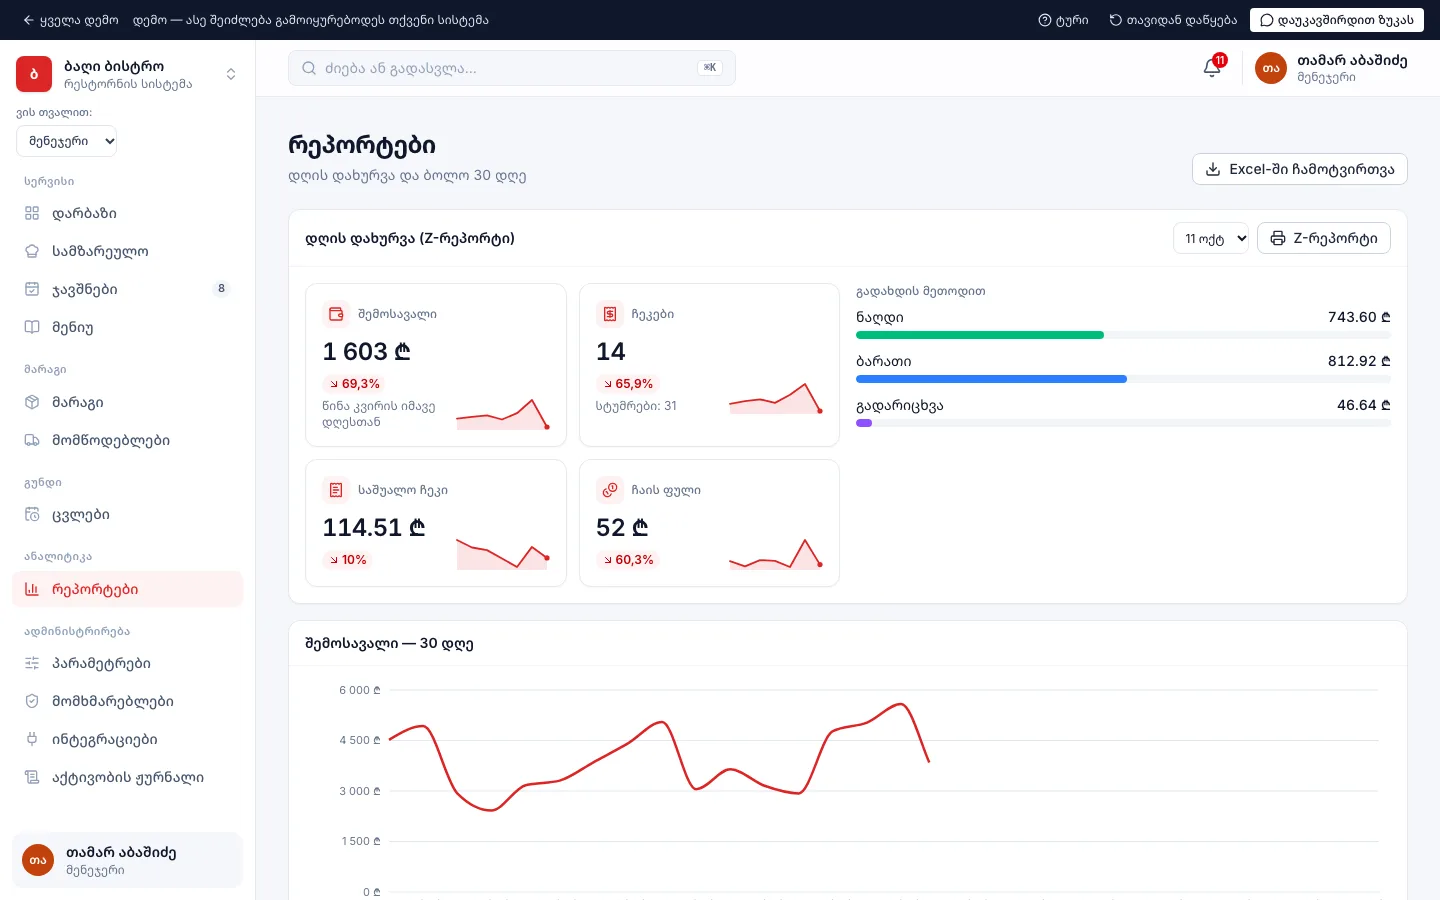Screen dimensions: 1440x900
Task: Click the ბაღი ბისტრო red logo icon
Action: click(34, 74)
